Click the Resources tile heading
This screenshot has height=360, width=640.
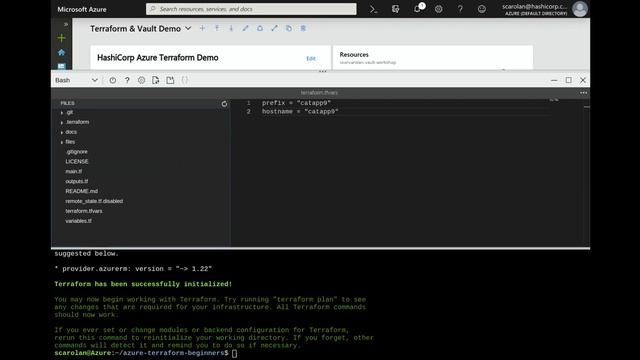point(354,55)
